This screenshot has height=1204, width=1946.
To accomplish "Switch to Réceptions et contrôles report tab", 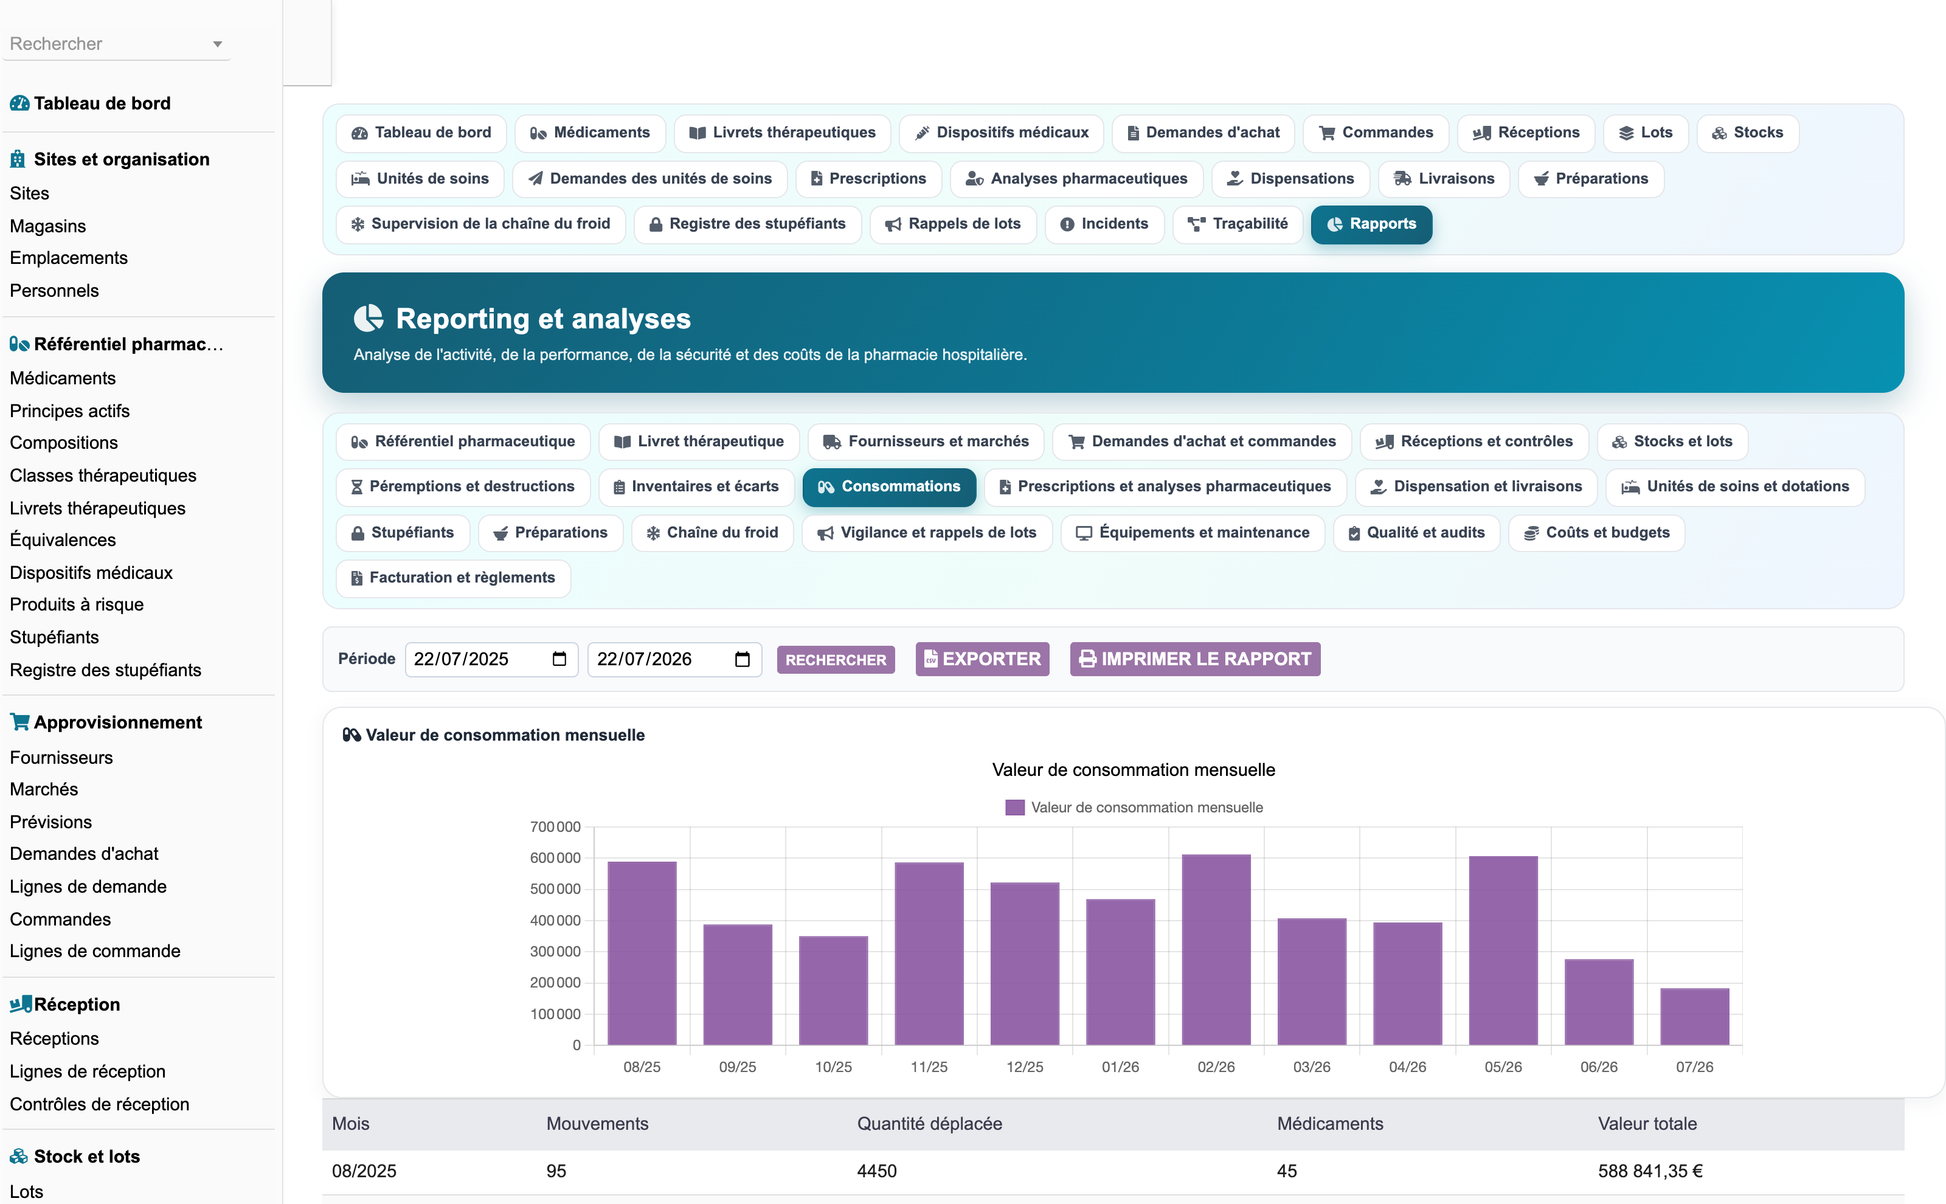I will [x=1474, y=442].
